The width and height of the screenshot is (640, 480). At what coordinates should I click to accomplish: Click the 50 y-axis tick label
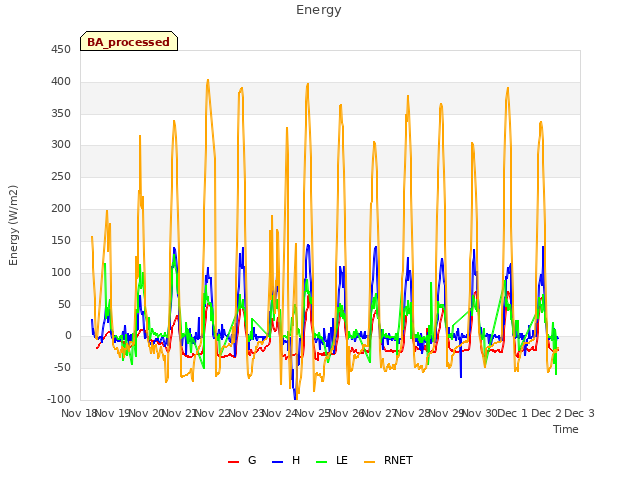[x=64, y=304]
